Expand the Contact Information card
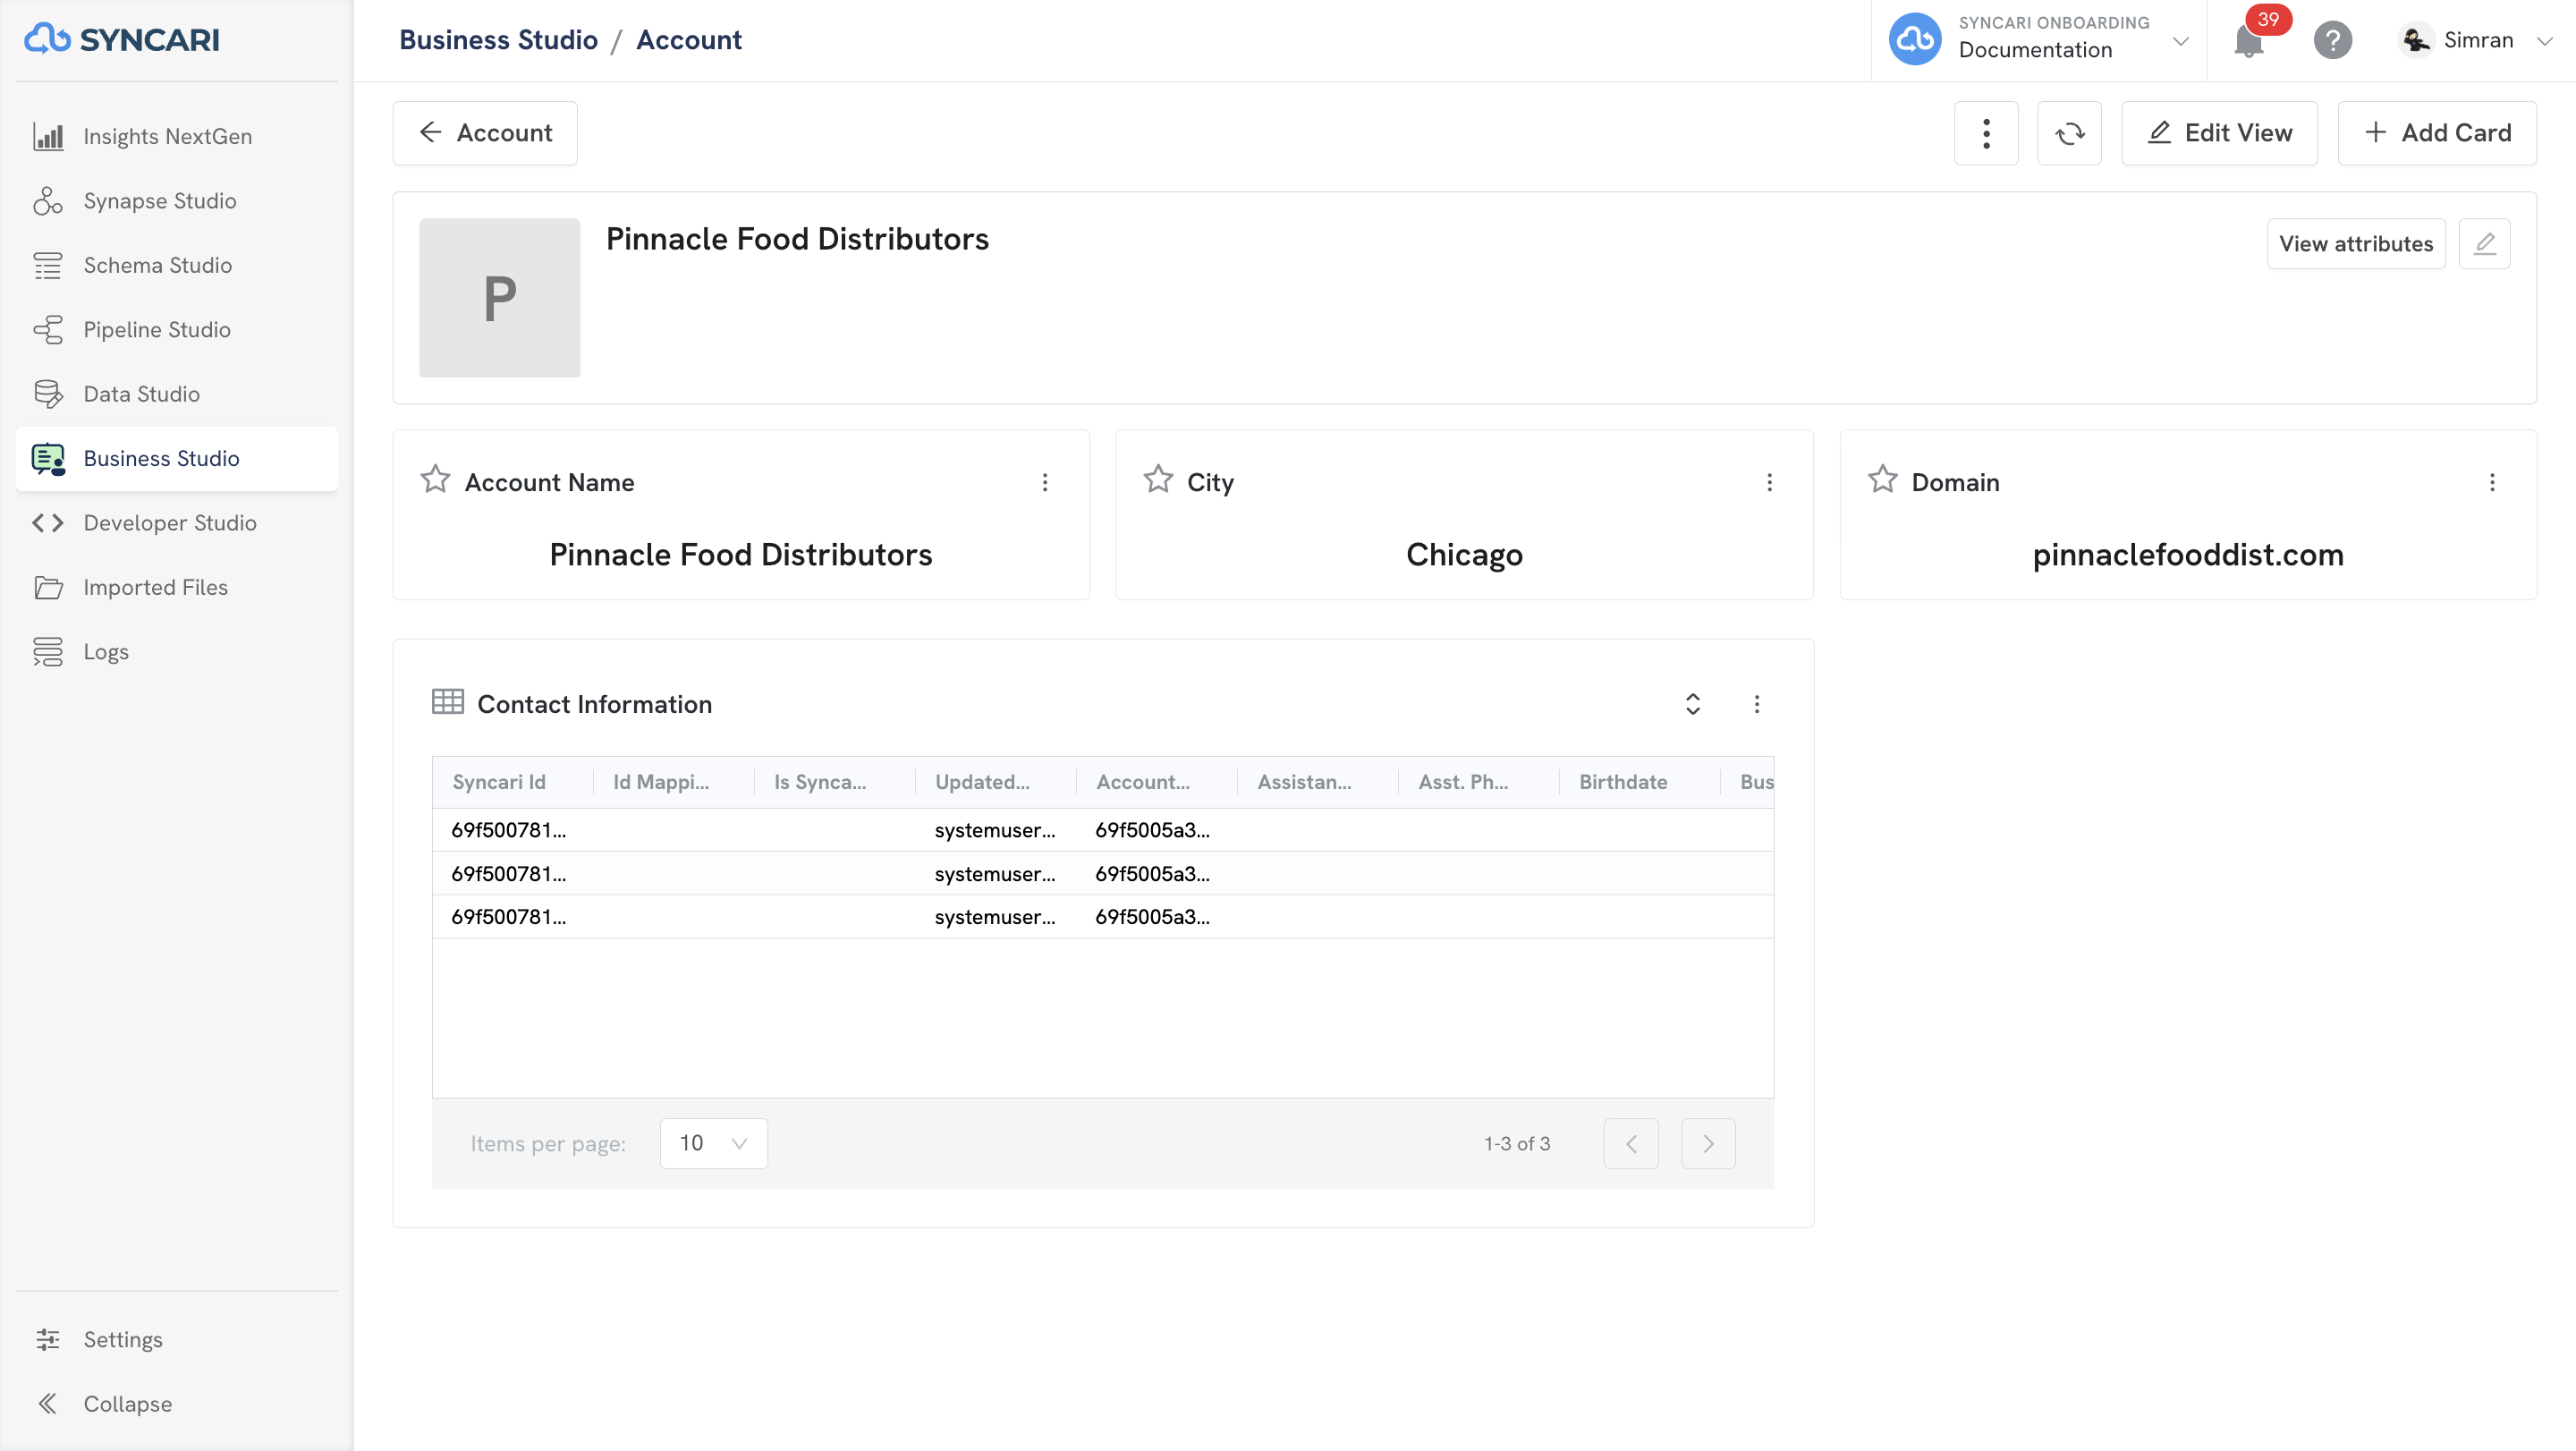This screenshot has width=2576, height=1451. click(1693, 704)
